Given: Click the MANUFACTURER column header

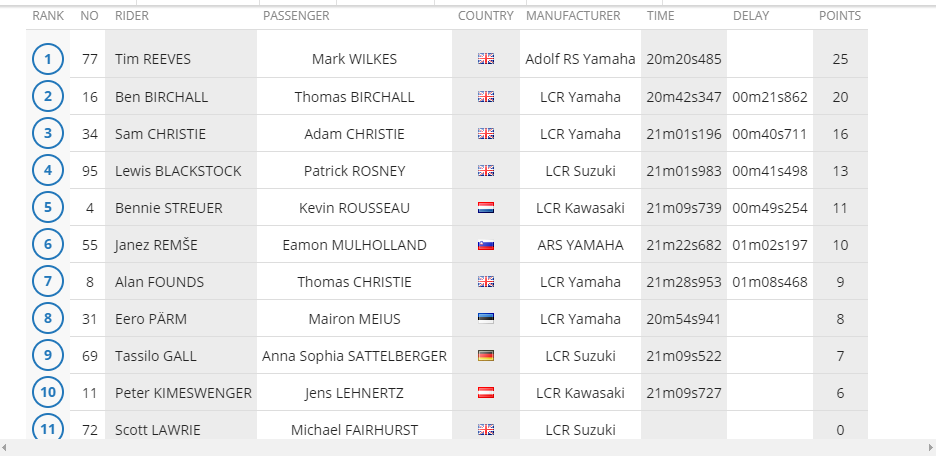Looking at the screenshot, I should 573,16.
